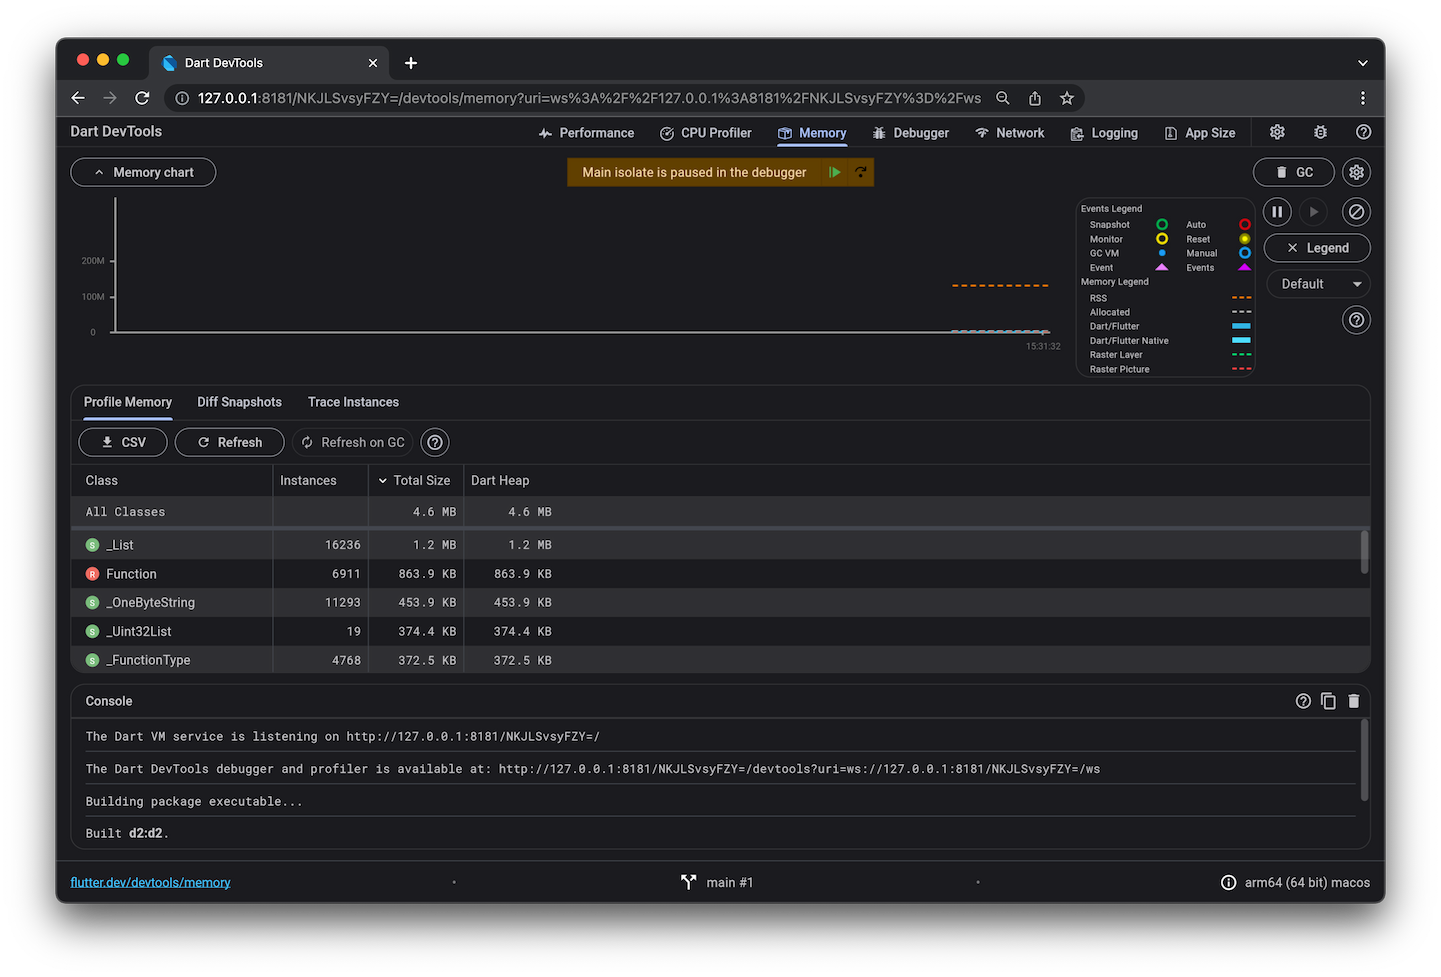Resume the paused main isolate

[x=836, y=172]
